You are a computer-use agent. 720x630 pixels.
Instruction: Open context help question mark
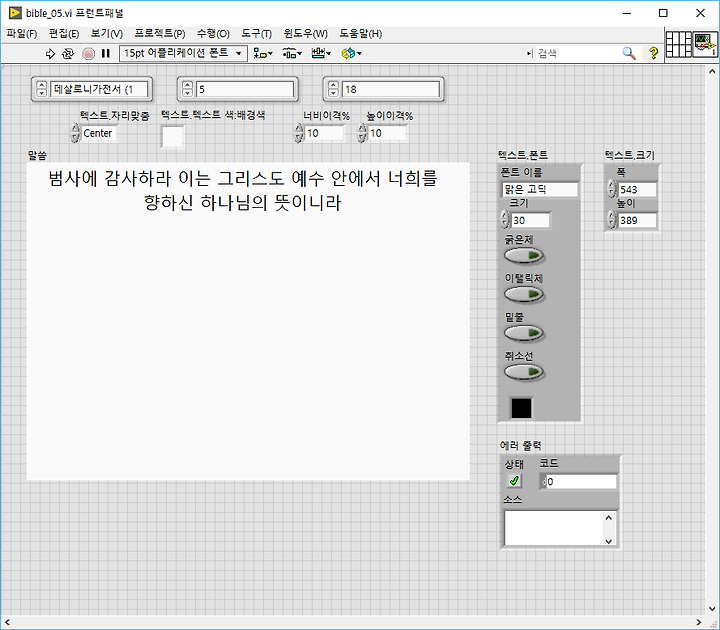653,53
